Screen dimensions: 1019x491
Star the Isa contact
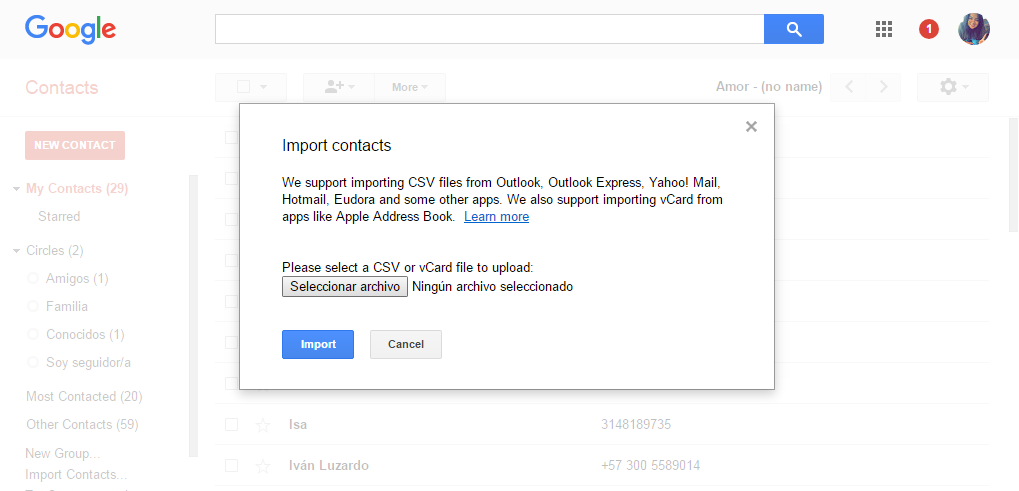[x=263, y=425]
